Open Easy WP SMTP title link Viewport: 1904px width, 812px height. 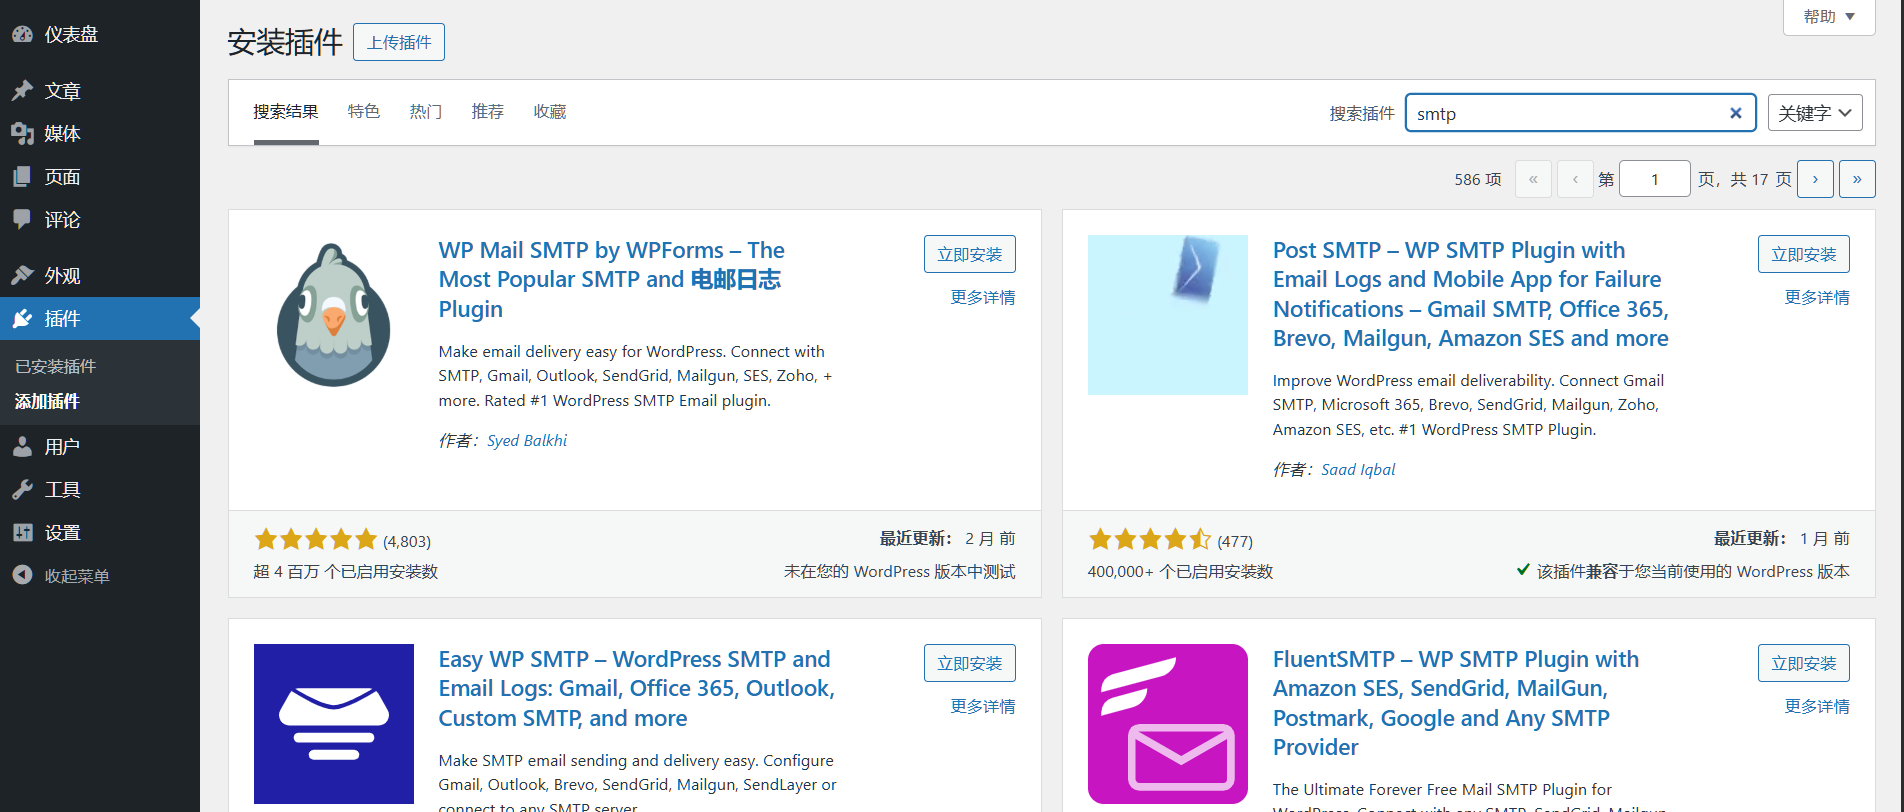[637, 688]
